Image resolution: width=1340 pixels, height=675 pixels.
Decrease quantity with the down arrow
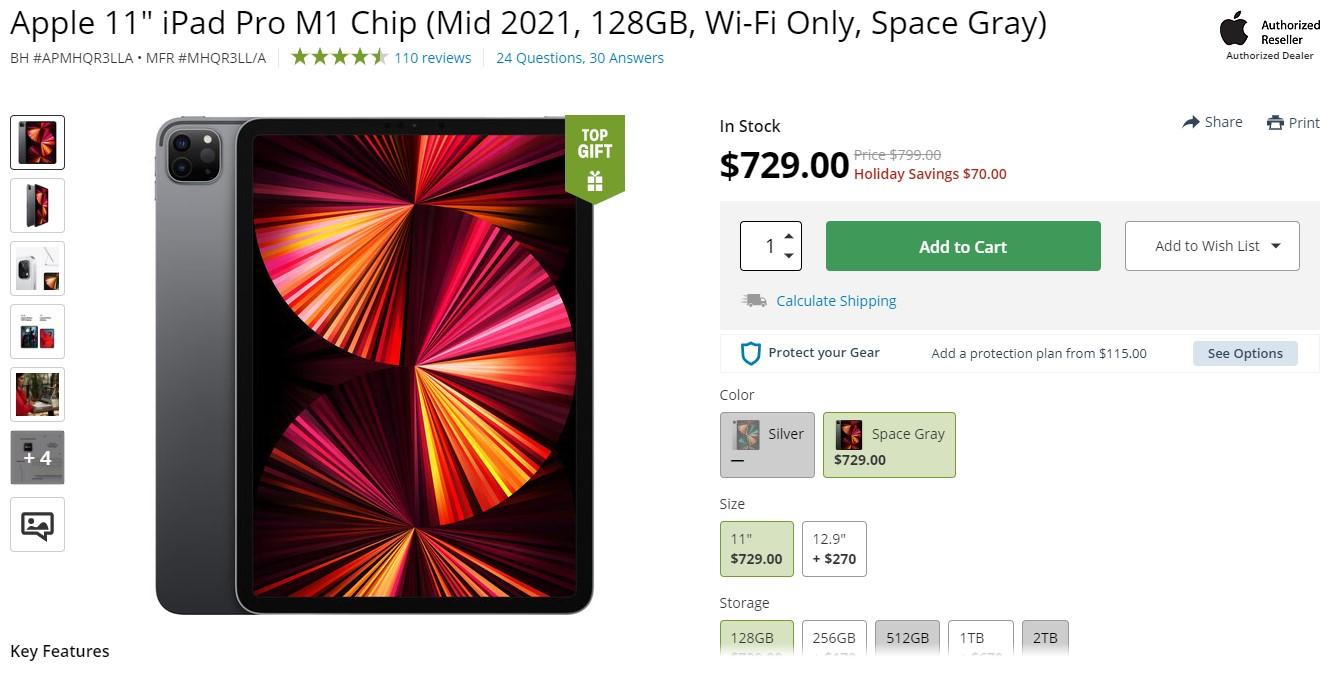pos(789,256)
